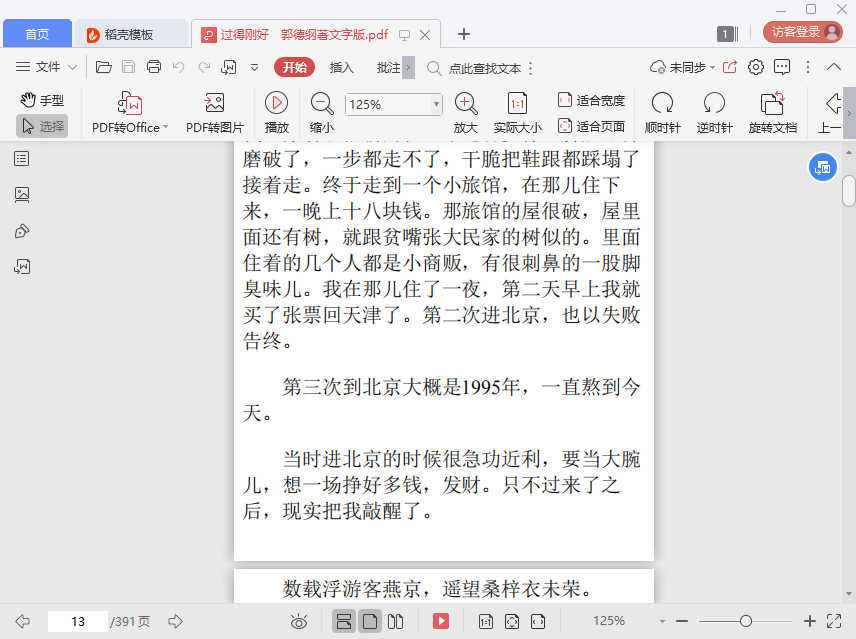This screenshot has width=856, height=639.
Task: Switch to single page view mode
Action: [x=370, y=621]
